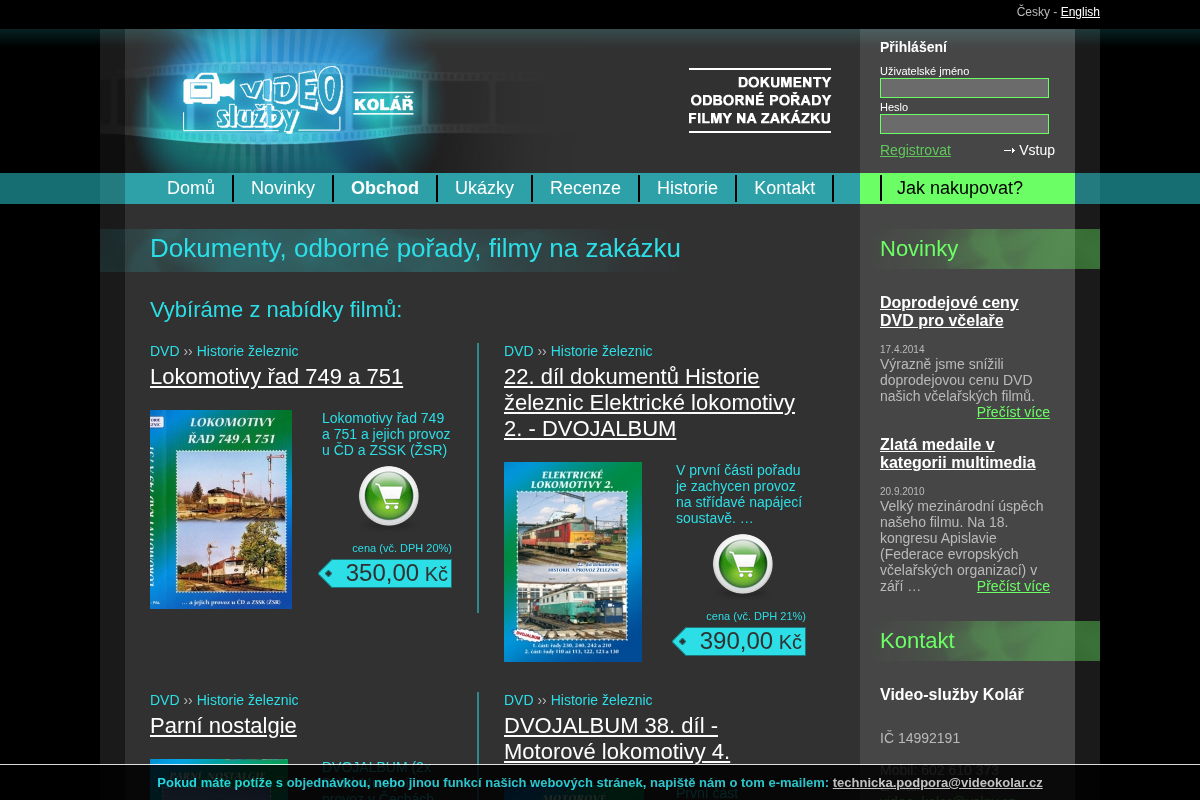Screen dimensions: 1200x800
Task: Click date 20.9.2010 in news
Action: coord(902,492)
